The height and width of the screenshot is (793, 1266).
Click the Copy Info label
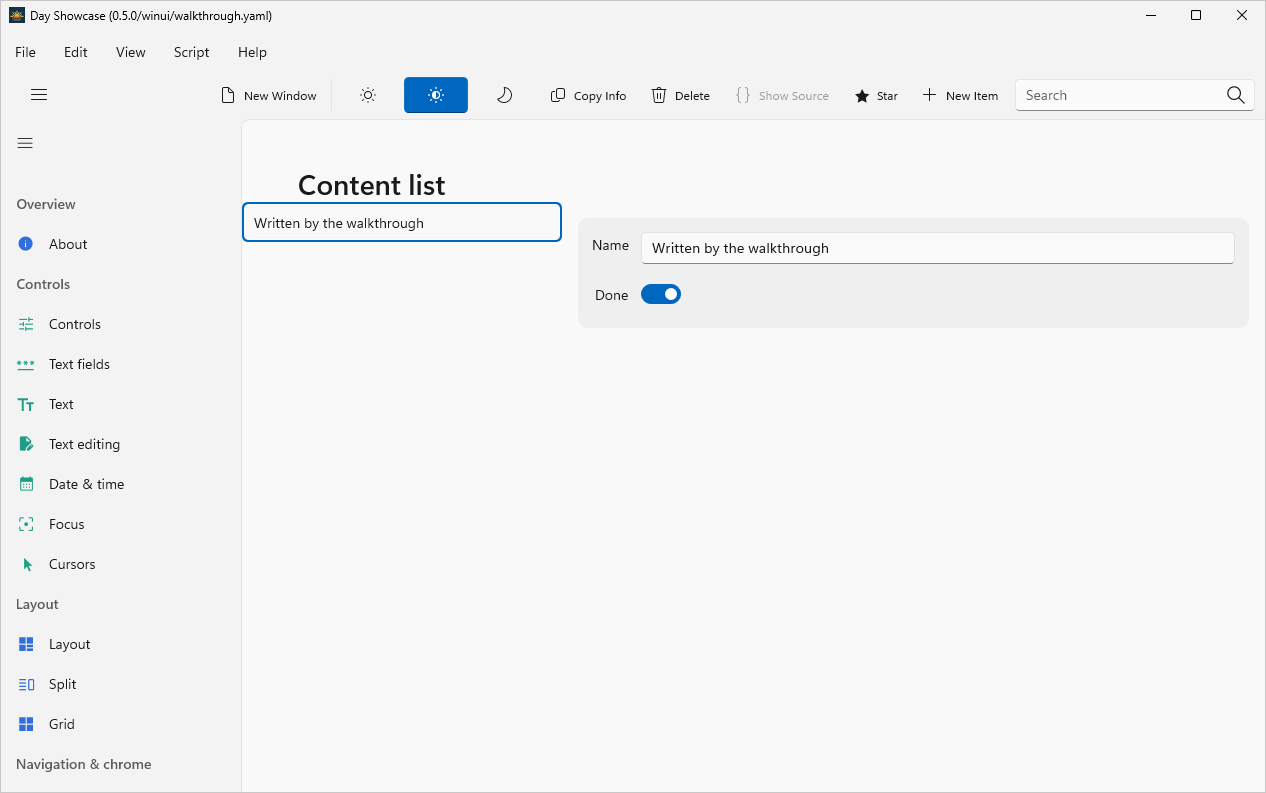pos(600,96)
